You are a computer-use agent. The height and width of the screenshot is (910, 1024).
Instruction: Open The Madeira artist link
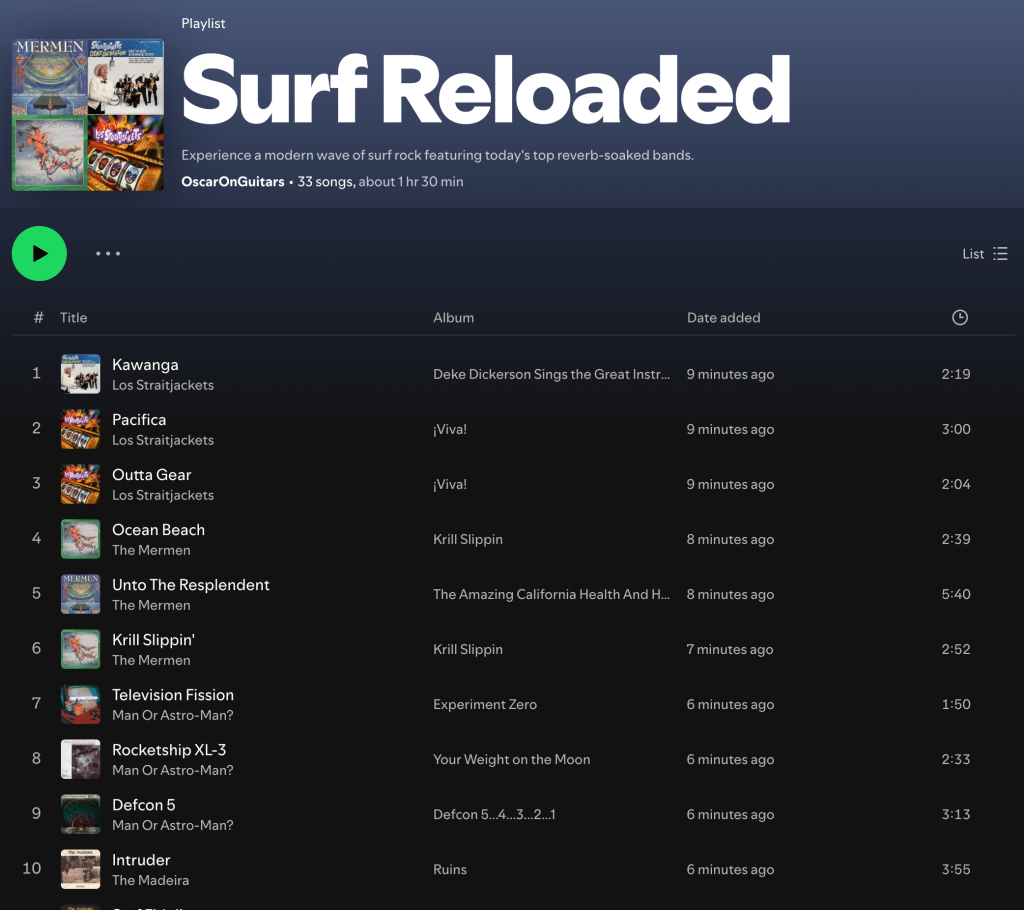pyautogui.click(x=150, y=880)
